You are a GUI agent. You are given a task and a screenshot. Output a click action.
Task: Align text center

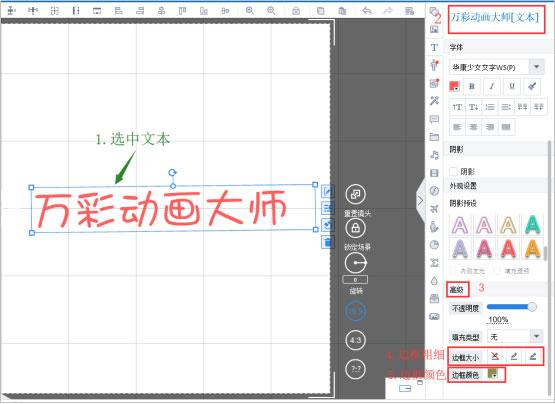pyautogui.click(x=474, y=127)
